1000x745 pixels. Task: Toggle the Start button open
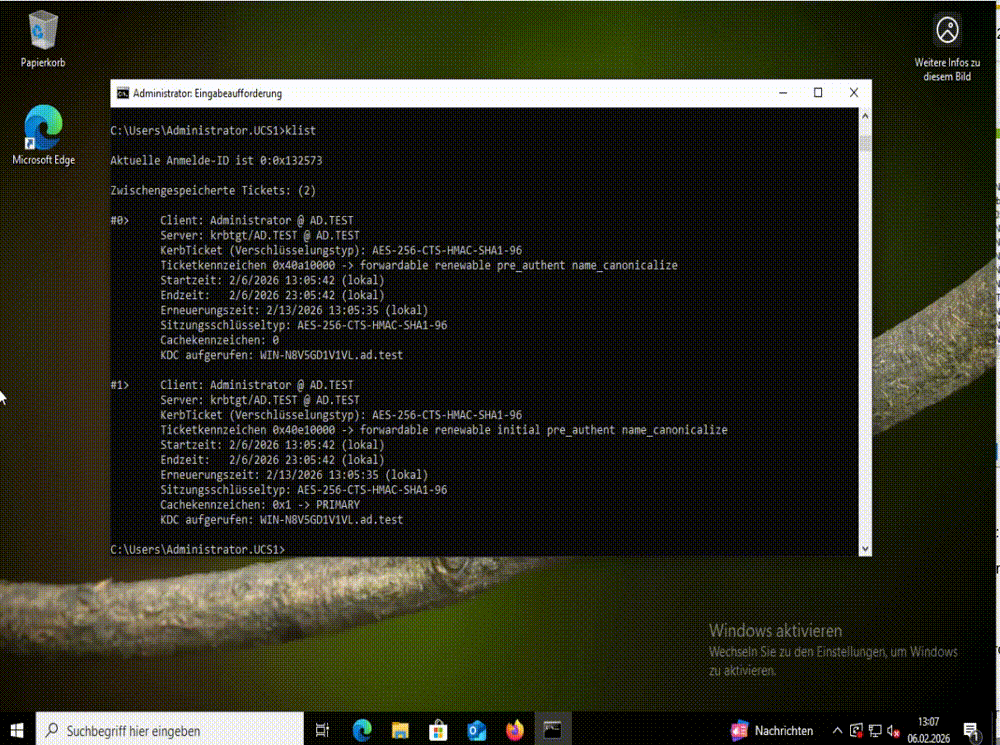click(18, 729)
